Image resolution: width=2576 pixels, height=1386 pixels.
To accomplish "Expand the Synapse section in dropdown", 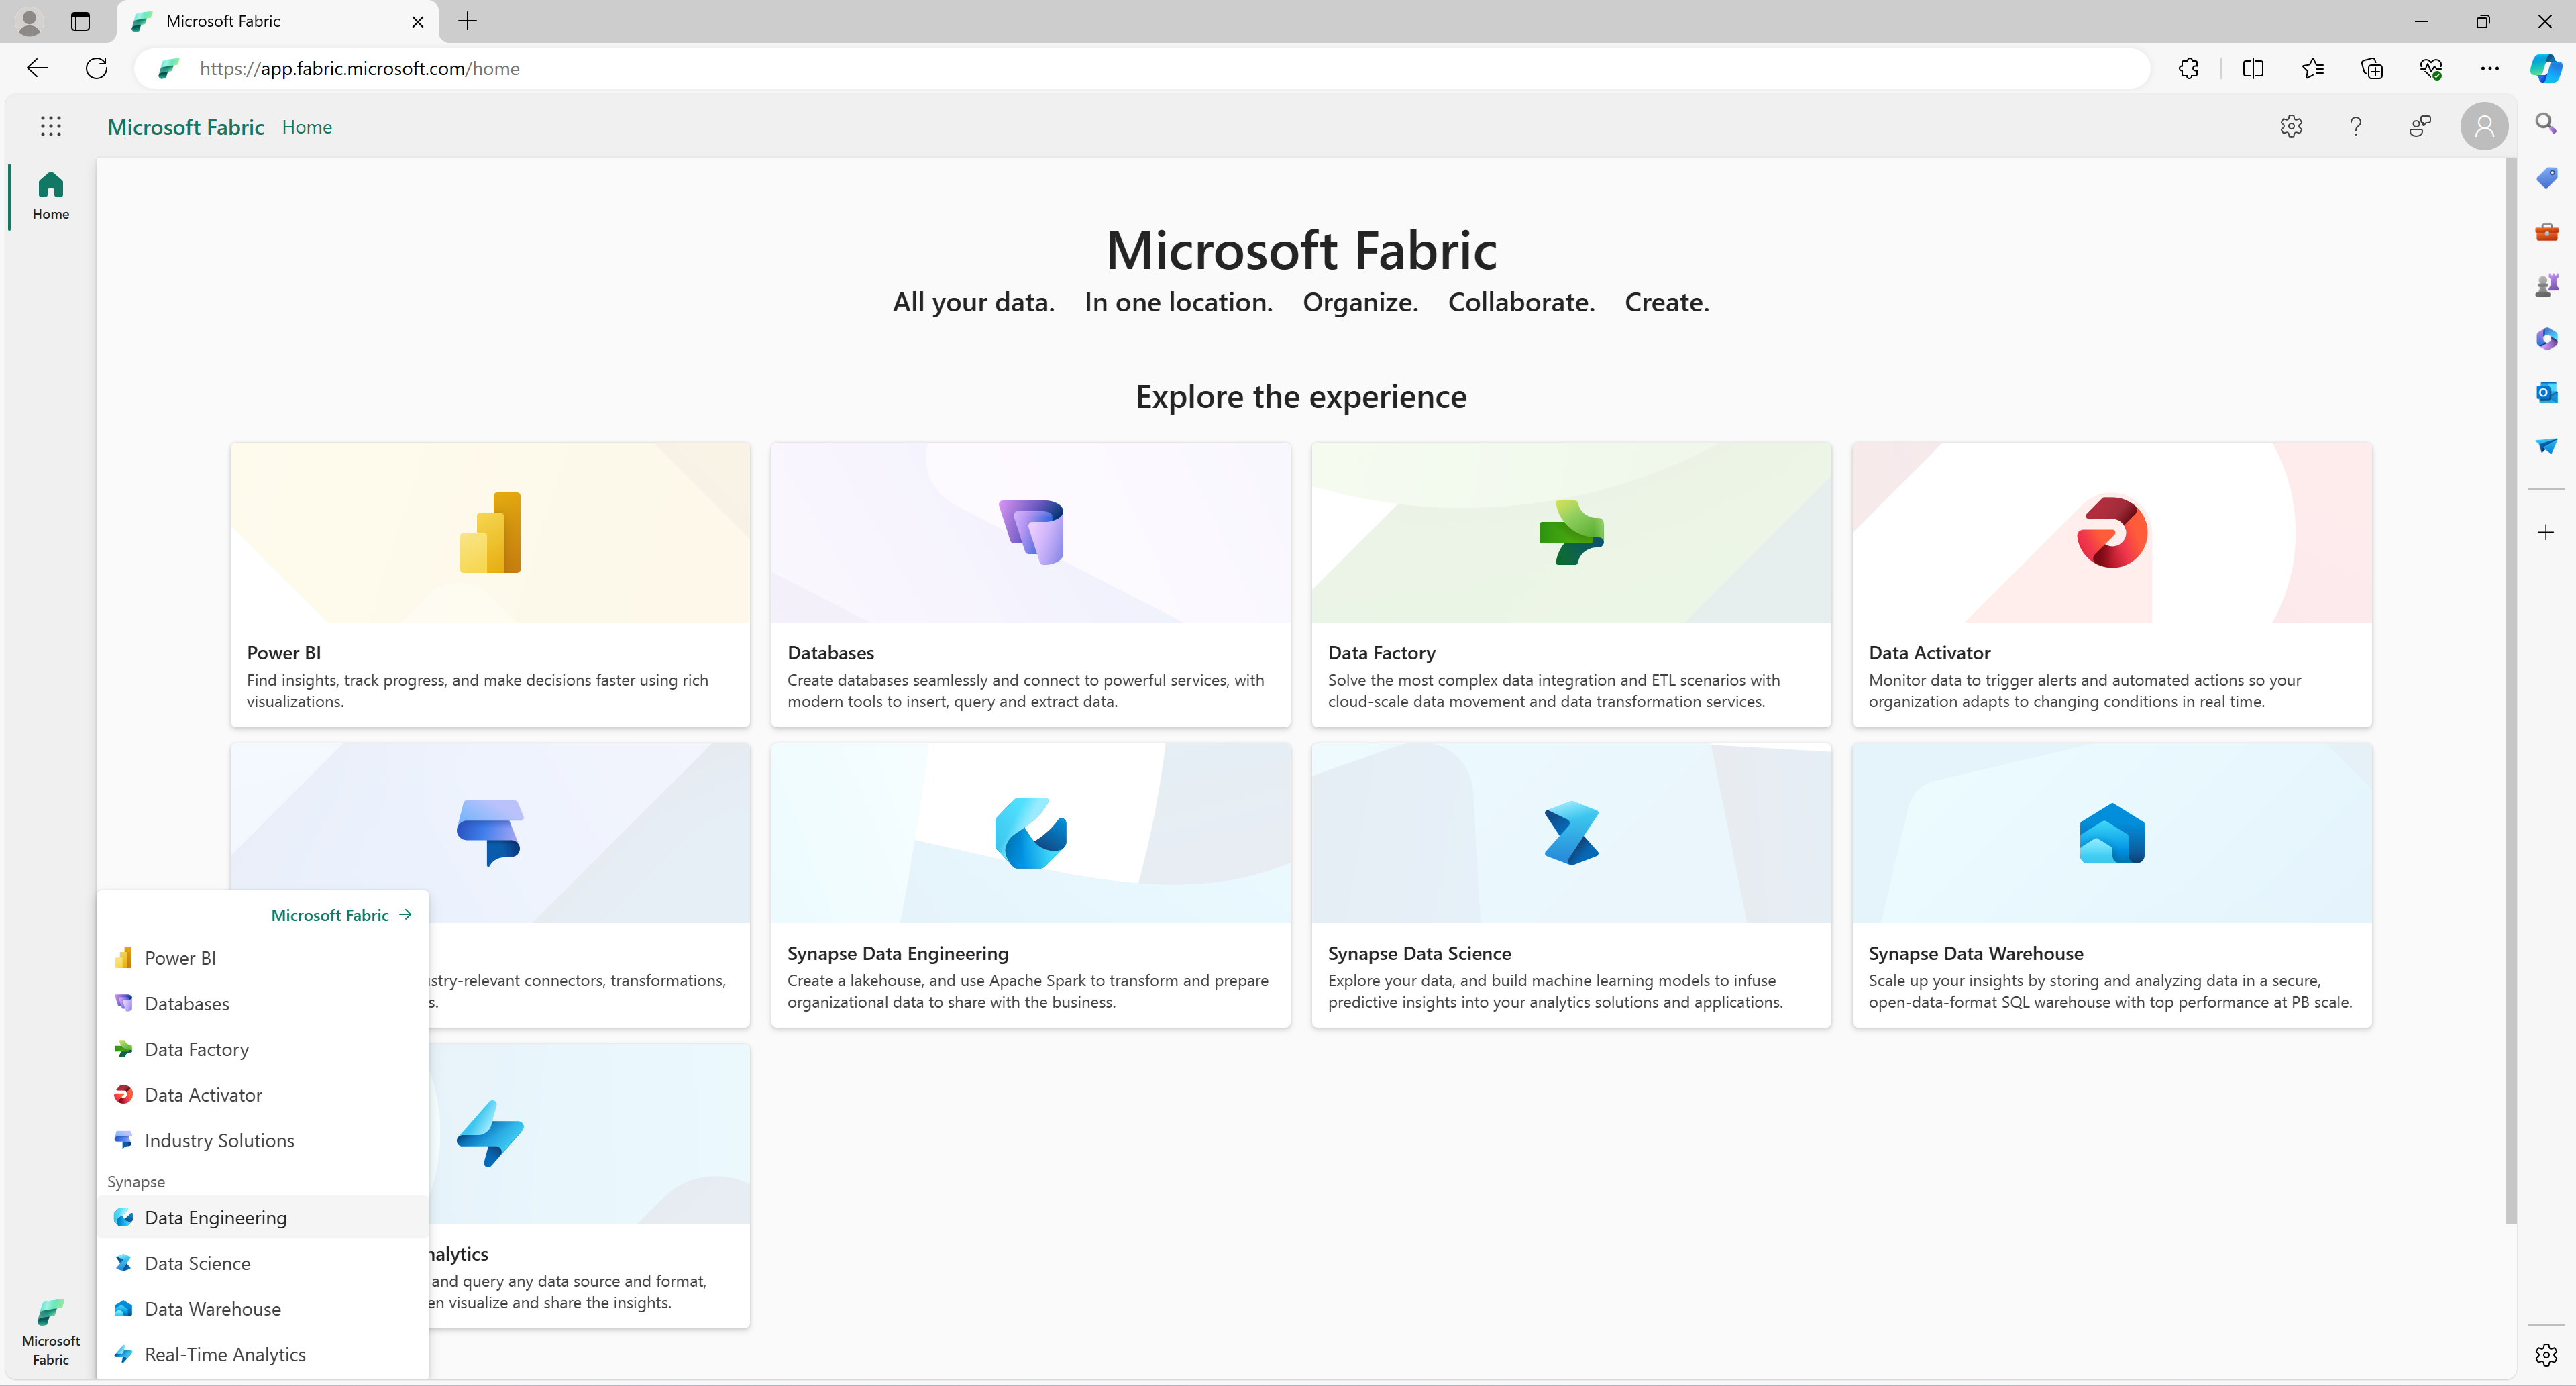I will (136, 1181).
